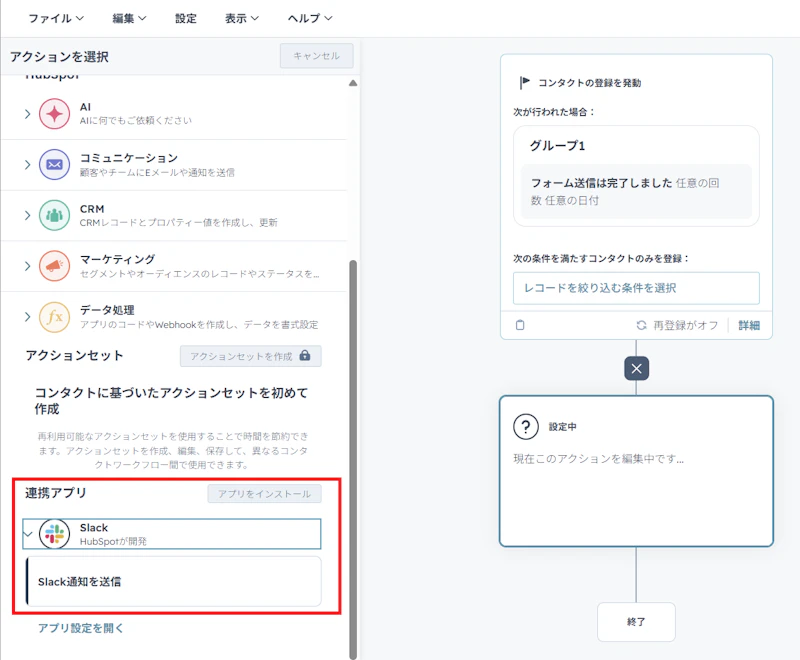Viewport: 800px width, 660px height.
Task: Click the コミュニケーション envelope icon
Action: tap(55, 164)
